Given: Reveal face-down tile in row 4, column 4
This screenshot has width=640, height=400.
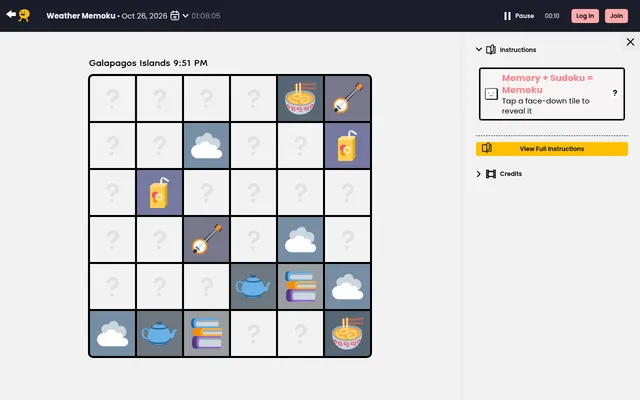Looking at the screenshot, I should pos(253,240).
